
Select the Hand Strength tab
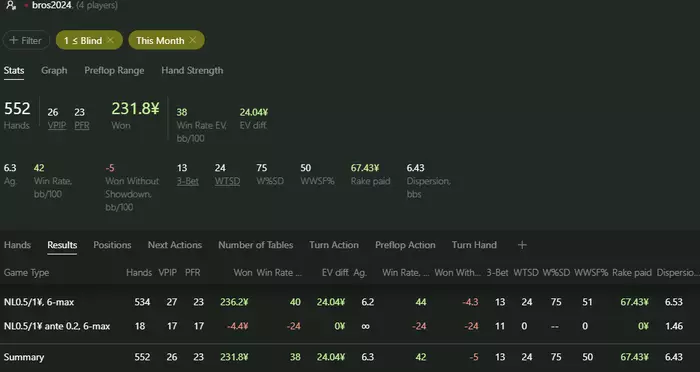pyautogui.click(x=192, y=71)
